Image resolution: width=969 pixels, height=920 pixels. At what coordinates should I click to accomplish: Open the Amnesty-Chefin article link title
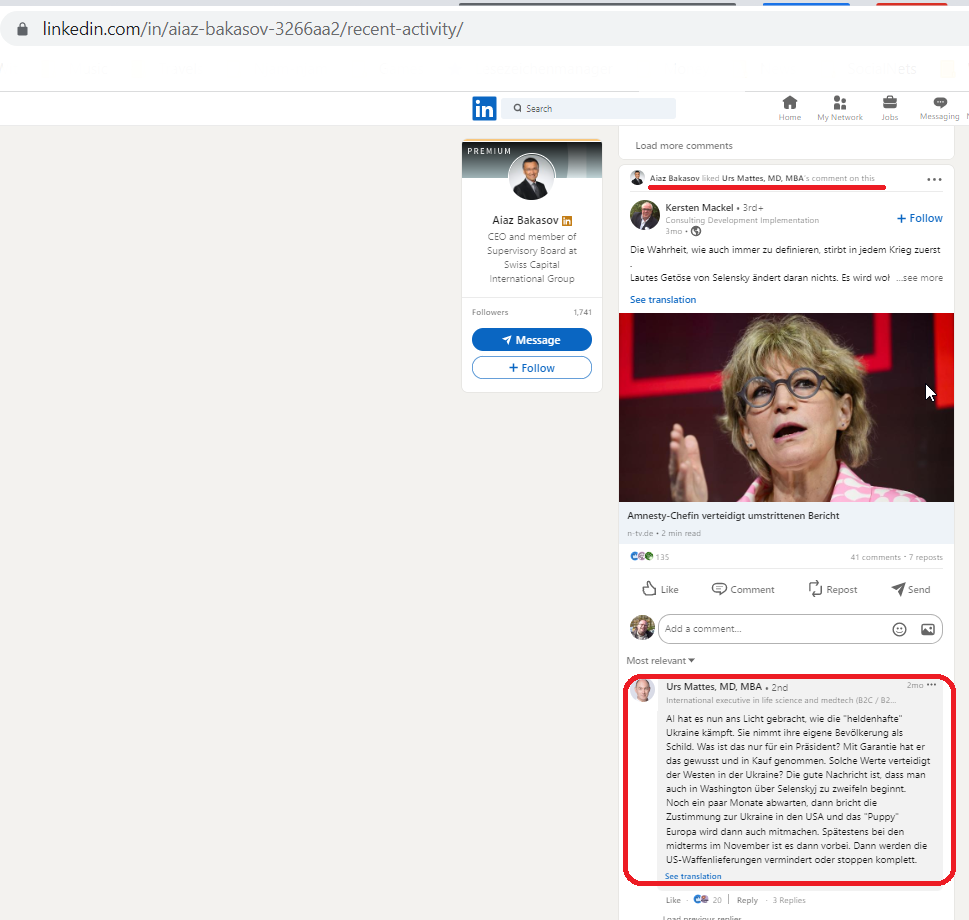[x=733, y=515]
